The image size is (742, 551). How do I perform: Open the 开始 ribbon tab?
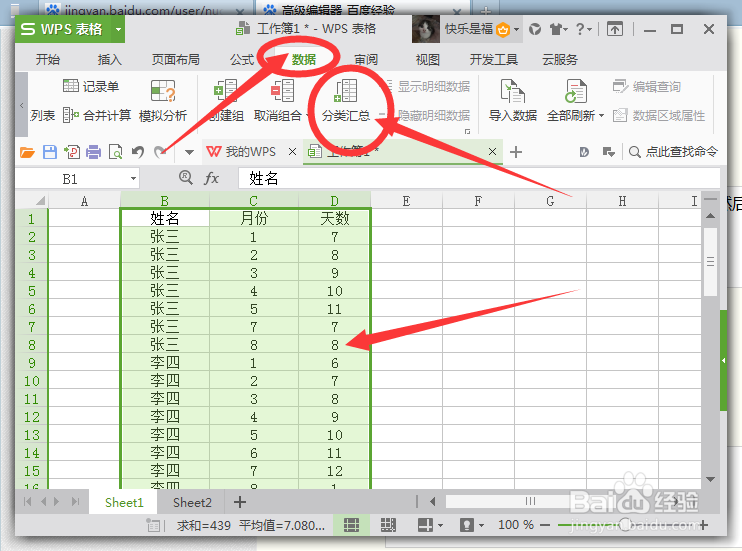click(x=48, y=59)
